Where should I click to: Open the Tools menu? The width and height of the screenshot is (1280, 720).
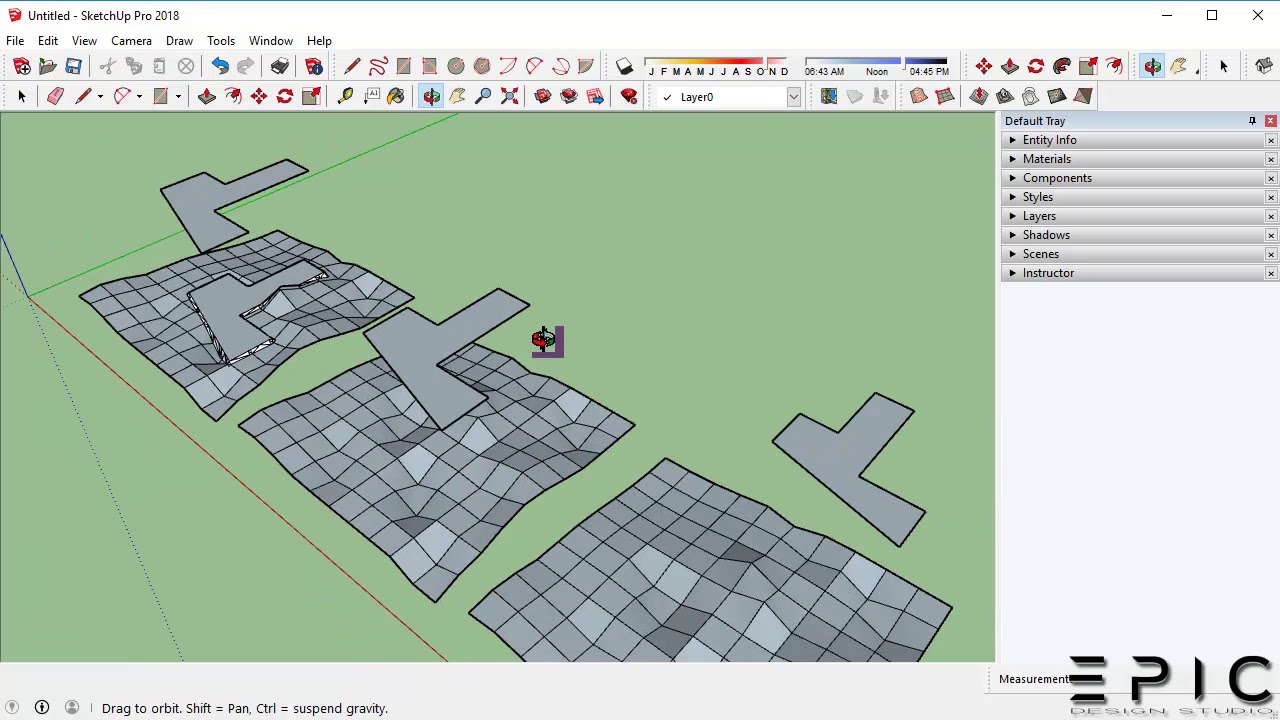coord(221,41)
